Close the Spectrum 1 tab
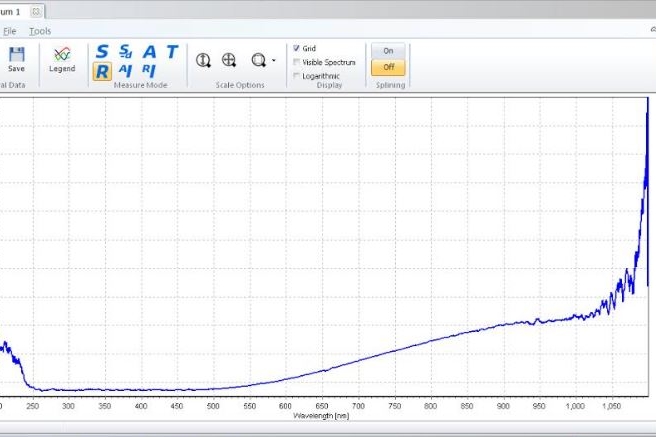 [x=36, y=11]
